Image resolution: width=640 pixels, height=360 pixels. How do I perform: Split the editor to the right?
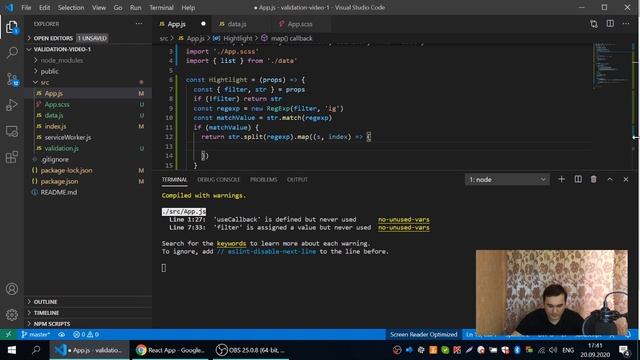[610, 24]
